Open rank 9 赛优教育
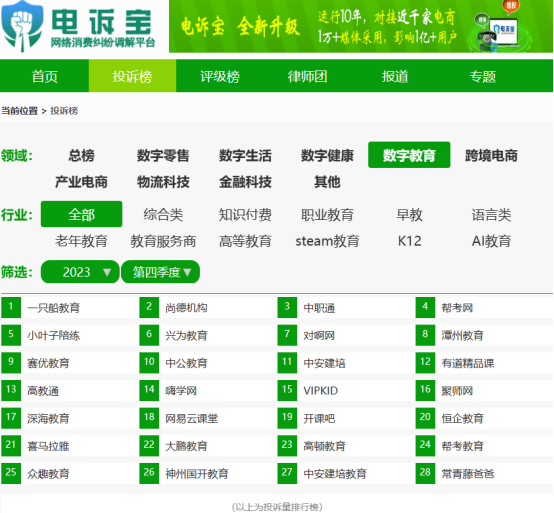 pyautogui.click(x=48, y=363)
